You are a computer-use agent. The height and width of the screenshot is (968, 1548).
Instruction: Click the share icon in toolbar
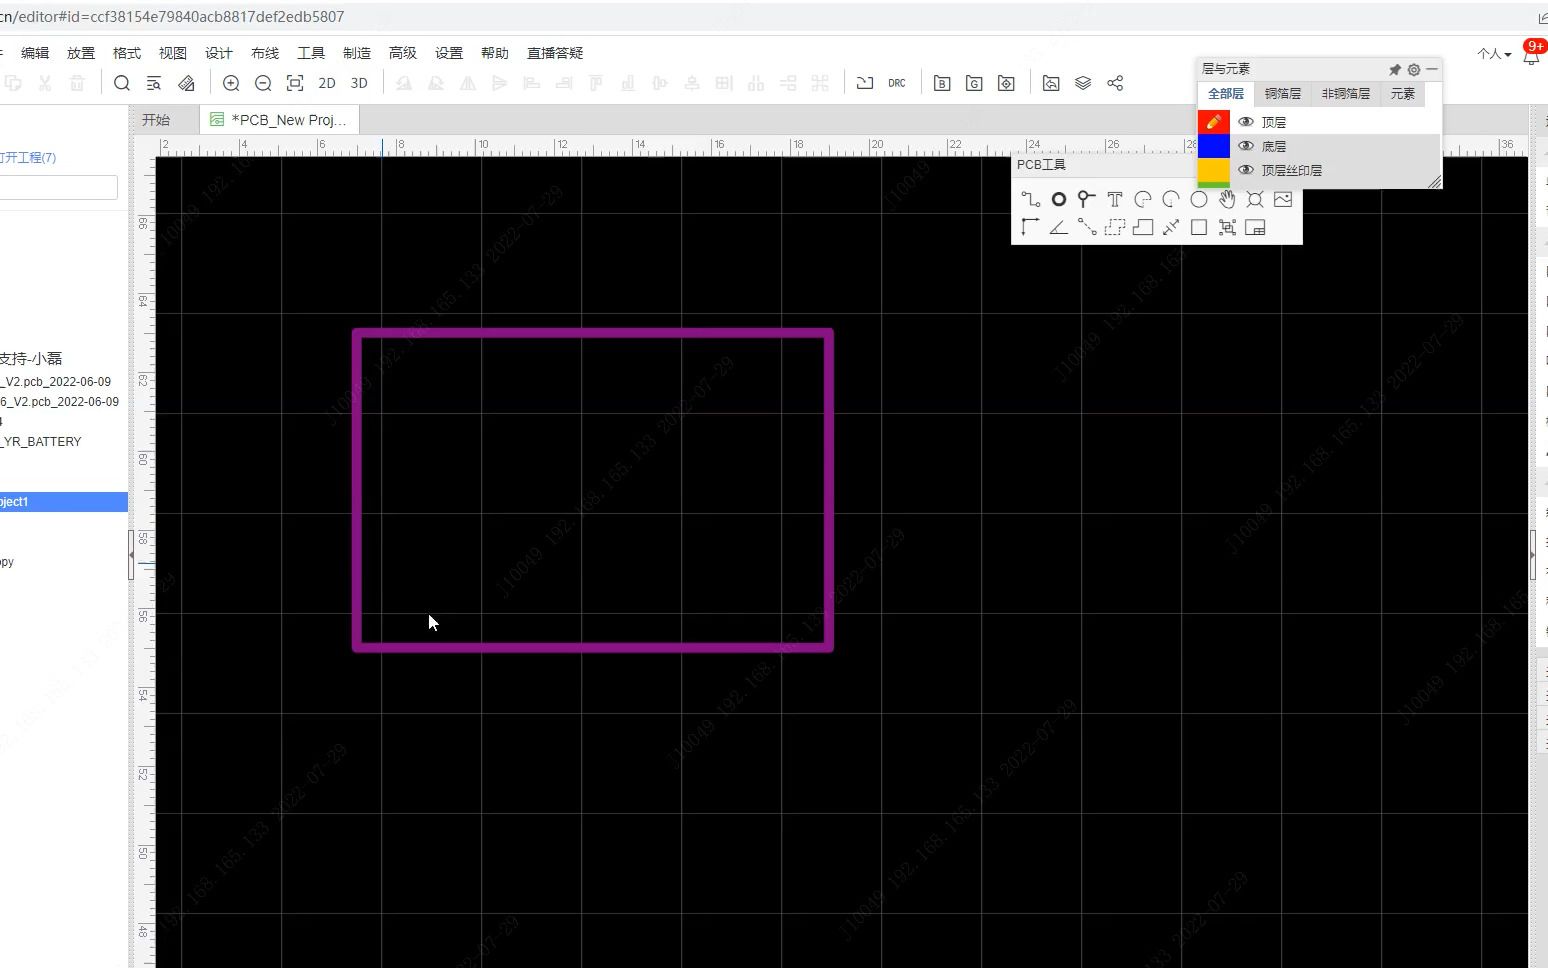[x=1115, y=83]
